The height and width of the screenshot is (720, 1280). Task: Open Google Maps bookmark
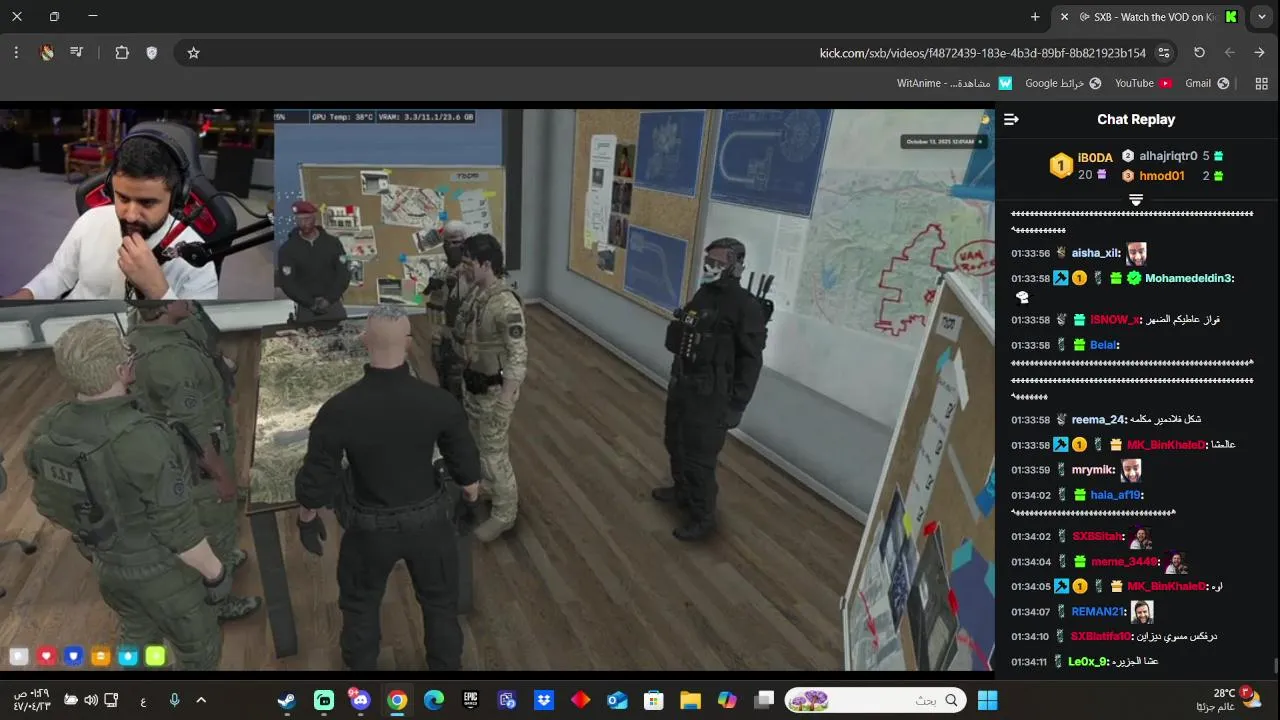click(x=1063, y=83)
